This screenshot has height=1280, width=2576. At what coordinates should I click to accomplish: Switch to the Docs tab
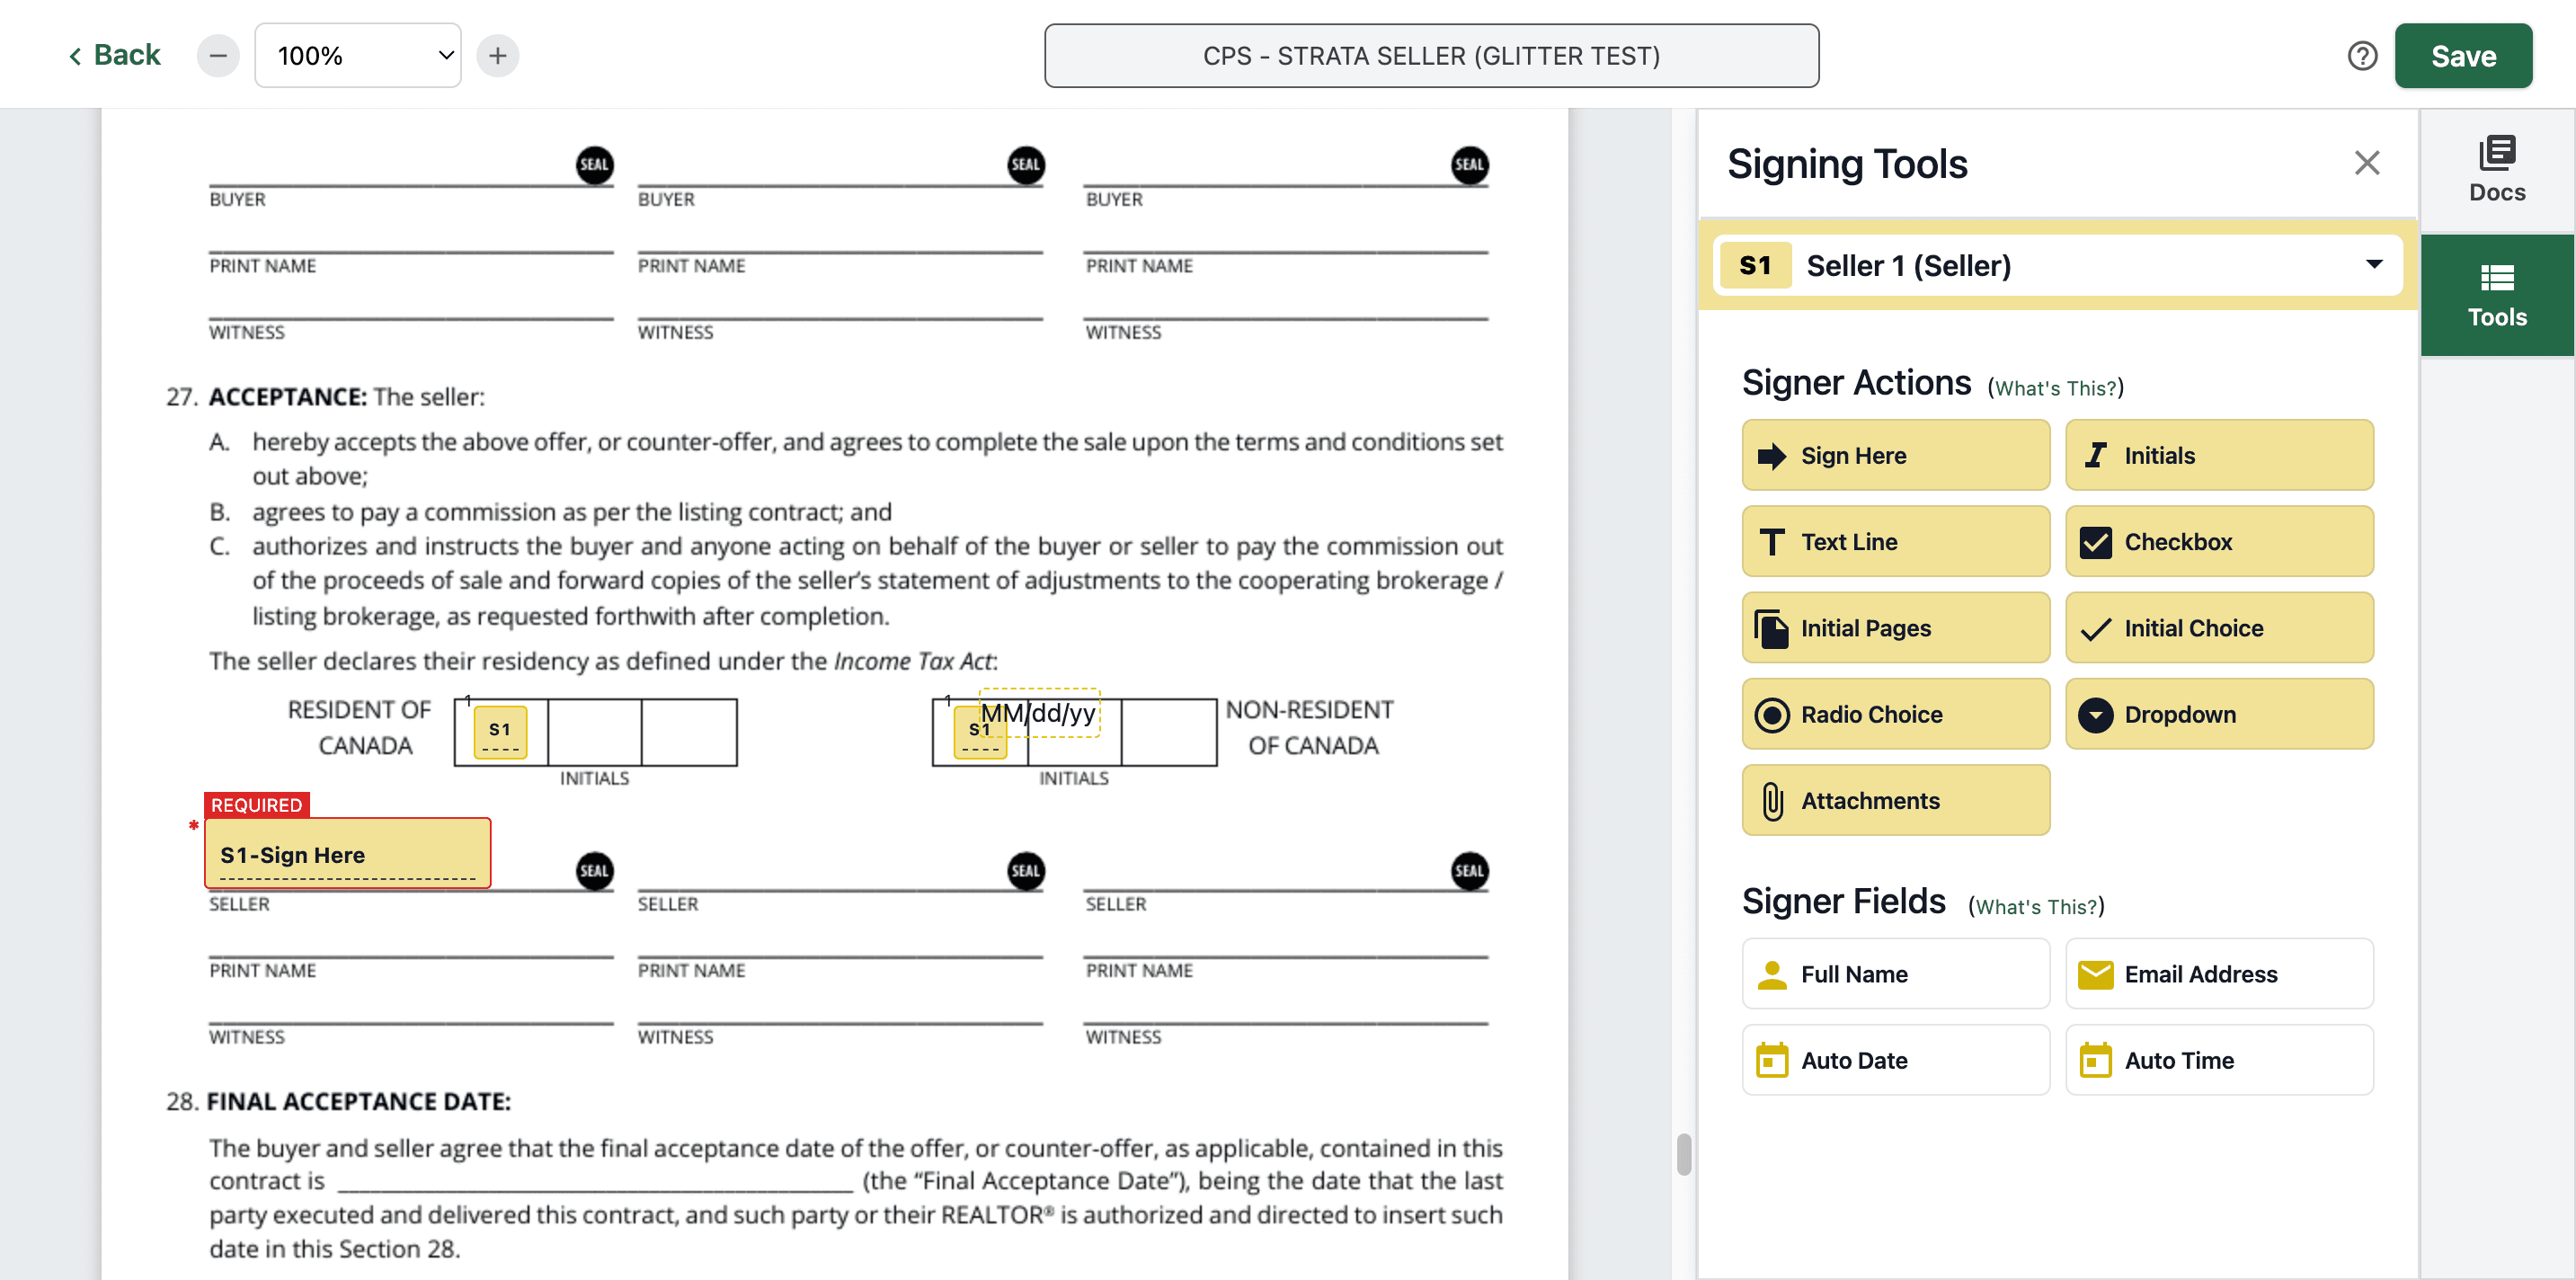[x=2497, y=170]
